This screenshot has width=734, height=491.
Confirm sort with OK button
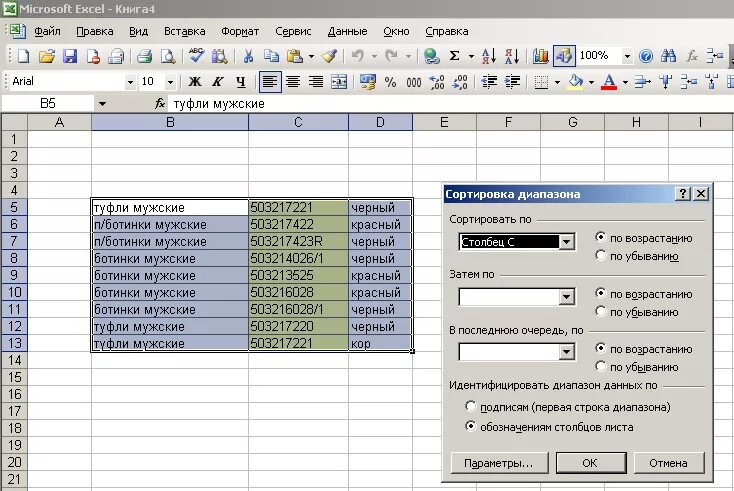[x=590, y=463]
